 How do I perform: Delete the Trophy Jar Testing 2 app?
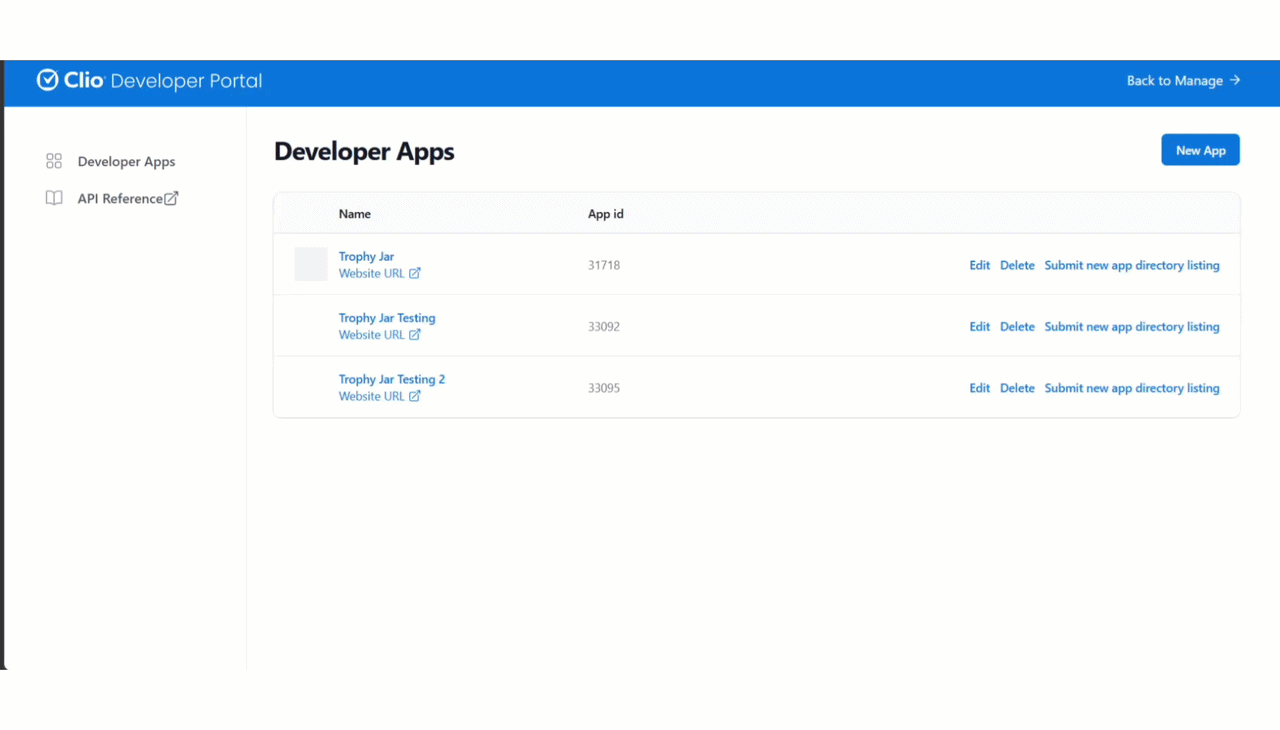click(1017, 388)
